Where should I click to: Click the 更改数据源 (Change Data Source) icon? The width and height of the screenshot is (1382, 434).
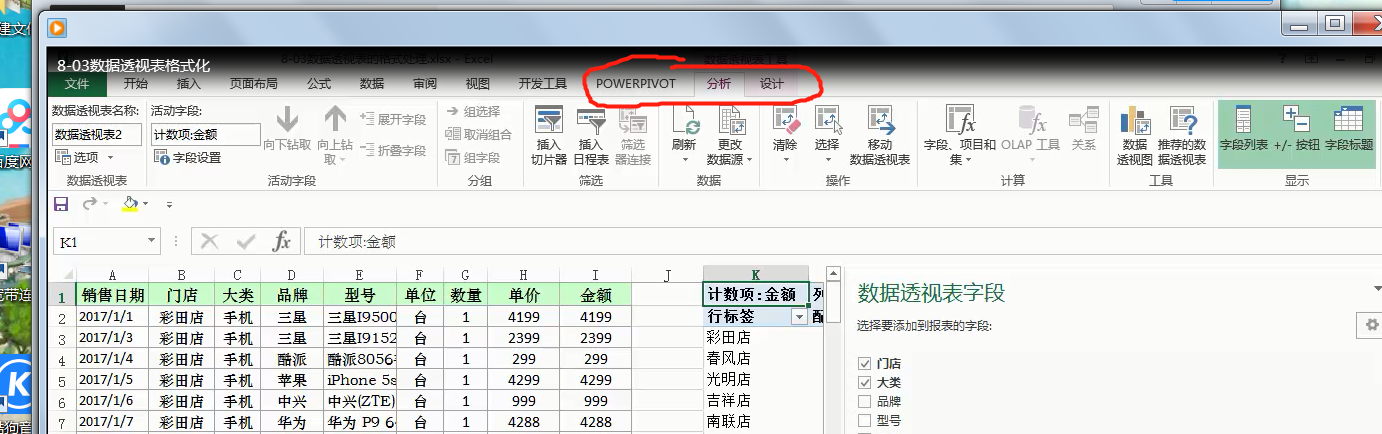coord(731,122)
